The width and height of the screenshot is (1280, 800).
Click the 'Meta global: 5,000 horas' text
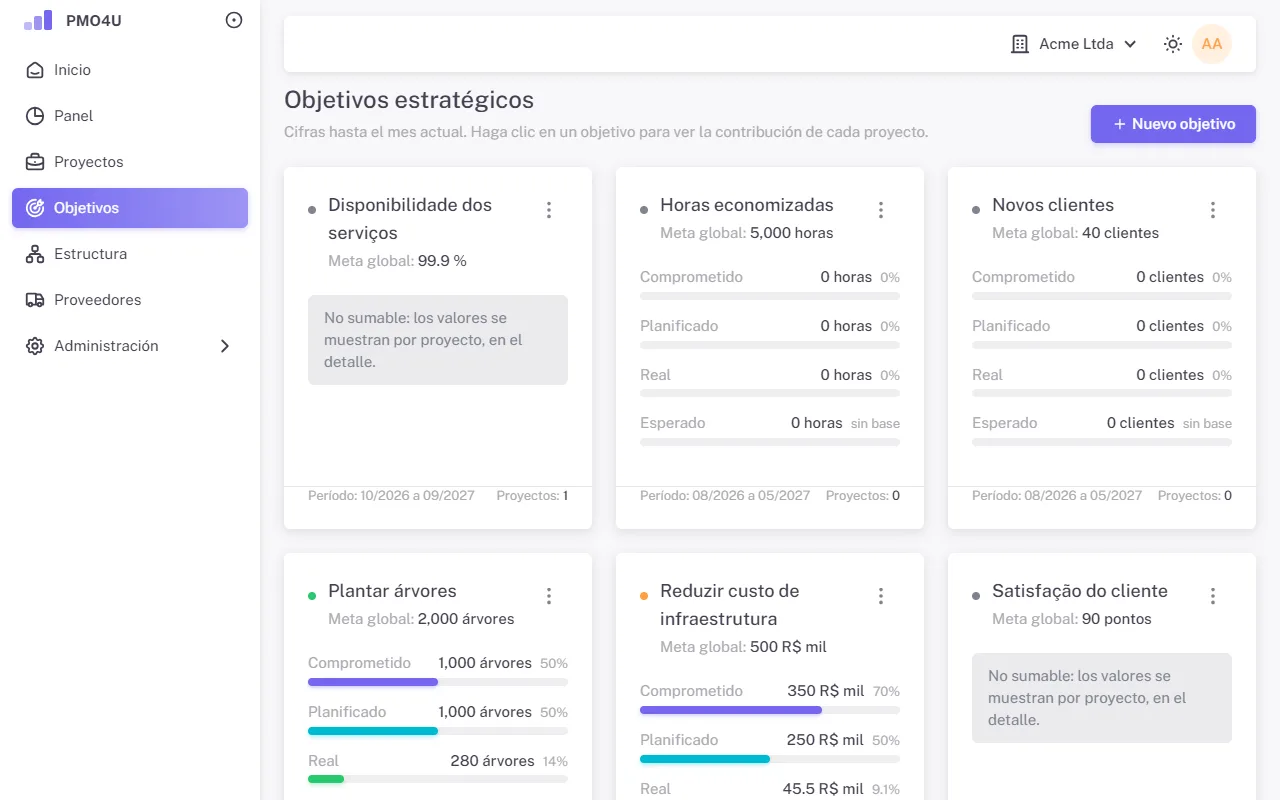coord(747,233)
